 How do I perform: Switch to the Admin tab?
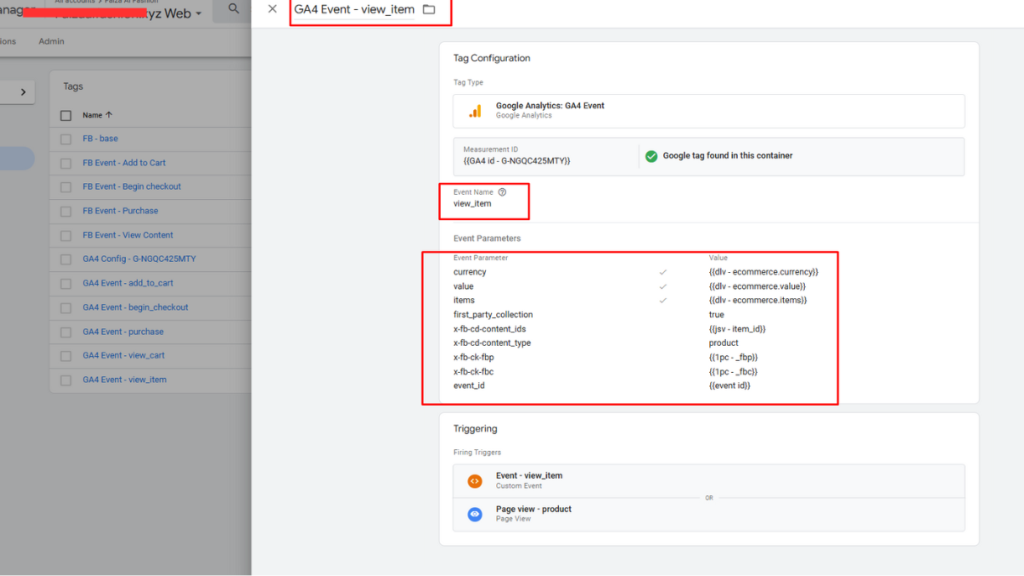51,41
